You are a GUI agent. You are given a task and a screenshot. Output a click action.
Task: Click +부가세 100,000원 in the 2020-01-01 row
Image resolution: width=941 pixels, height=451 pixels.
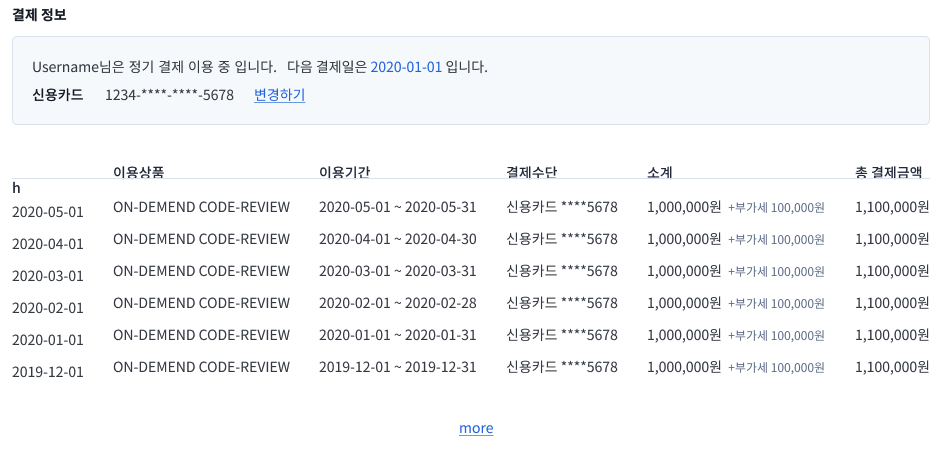click(x=776, y=335)
